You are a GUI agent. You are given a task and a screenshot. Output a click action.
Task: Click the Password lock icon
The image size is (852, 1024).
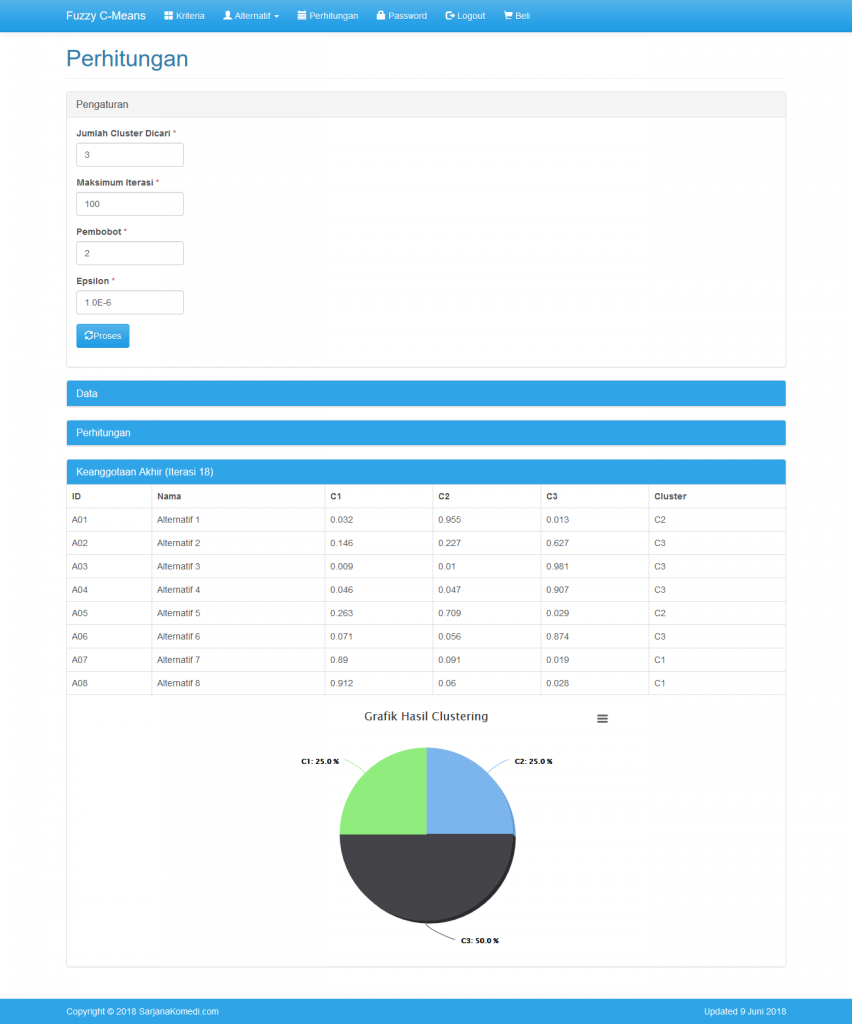point(381,16)
